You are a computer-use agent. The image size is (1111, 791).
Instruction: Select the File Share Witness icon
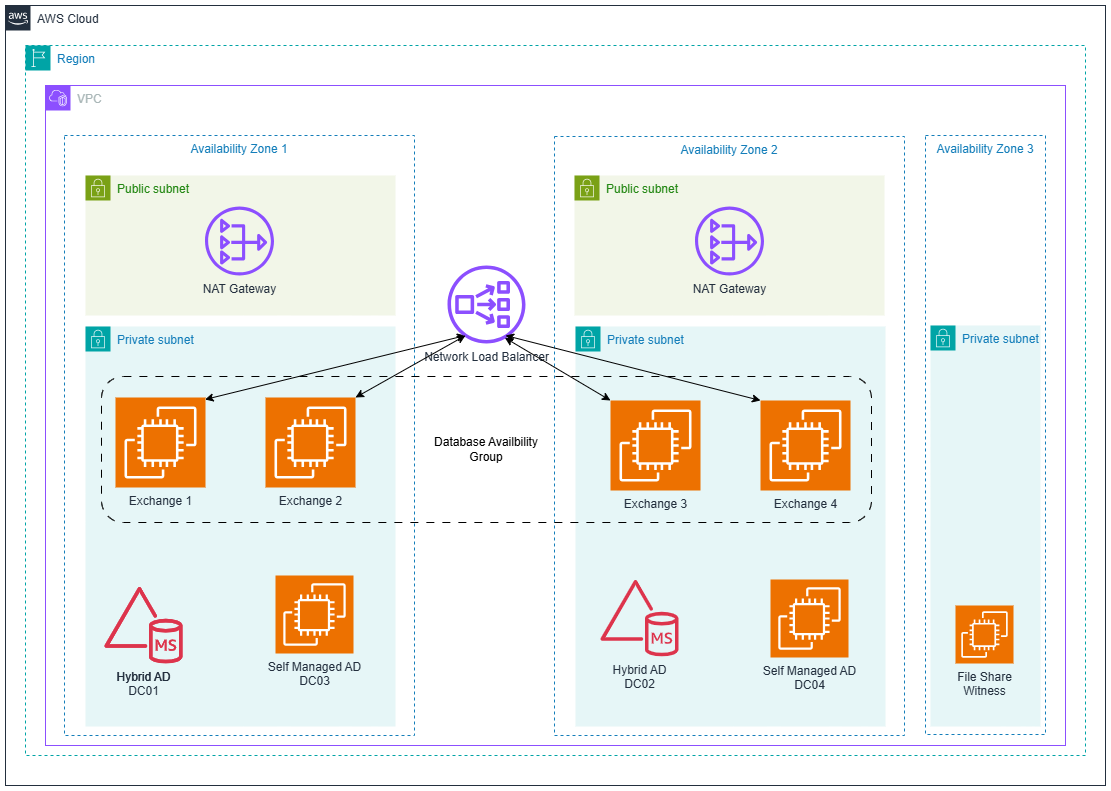(984, 634)
